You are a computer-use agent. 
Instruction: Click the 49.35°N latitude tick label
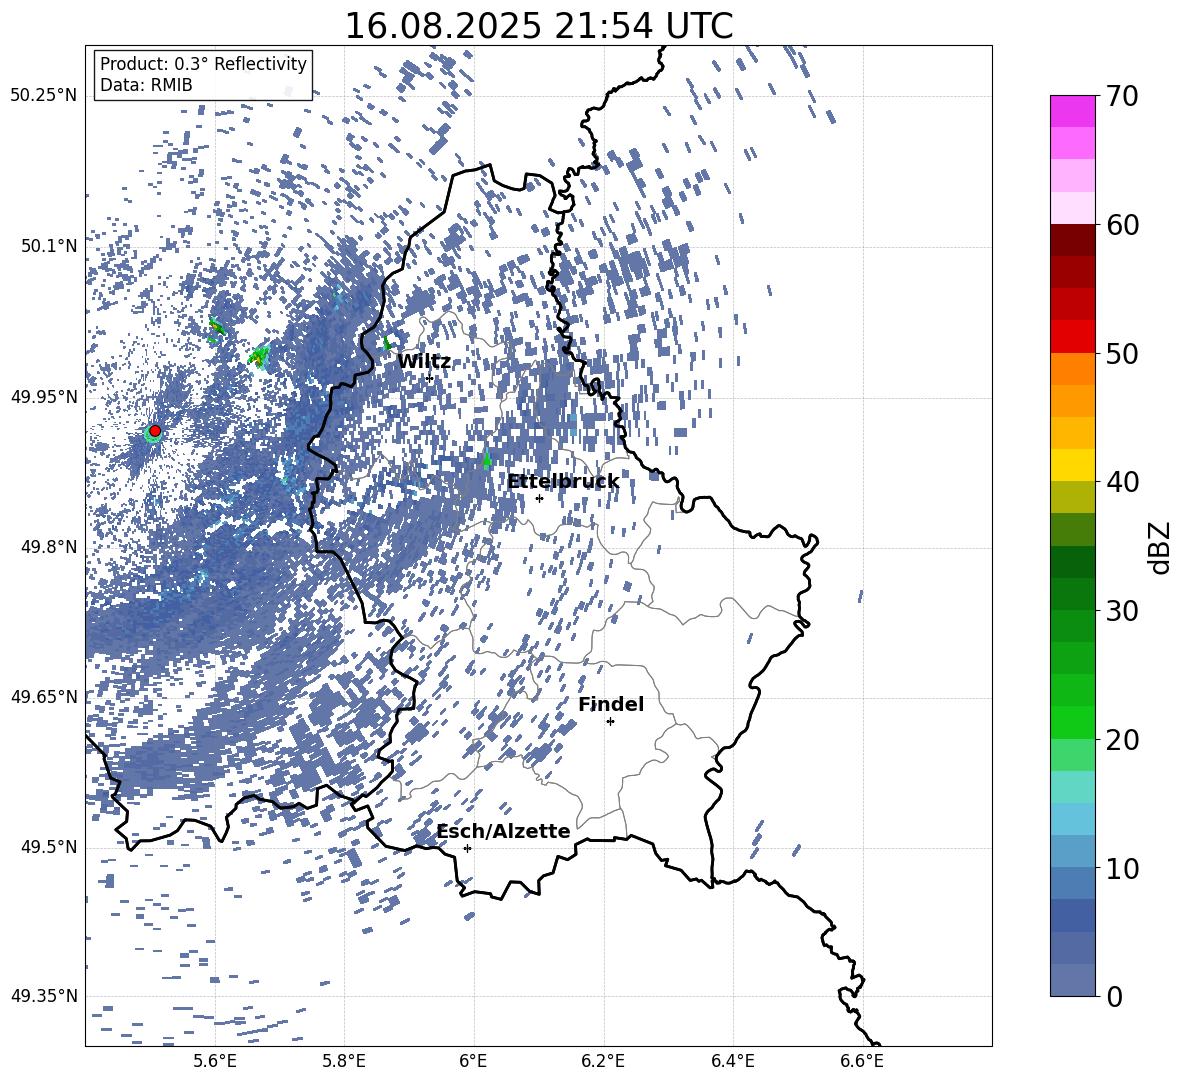click(x=44, y=996)
